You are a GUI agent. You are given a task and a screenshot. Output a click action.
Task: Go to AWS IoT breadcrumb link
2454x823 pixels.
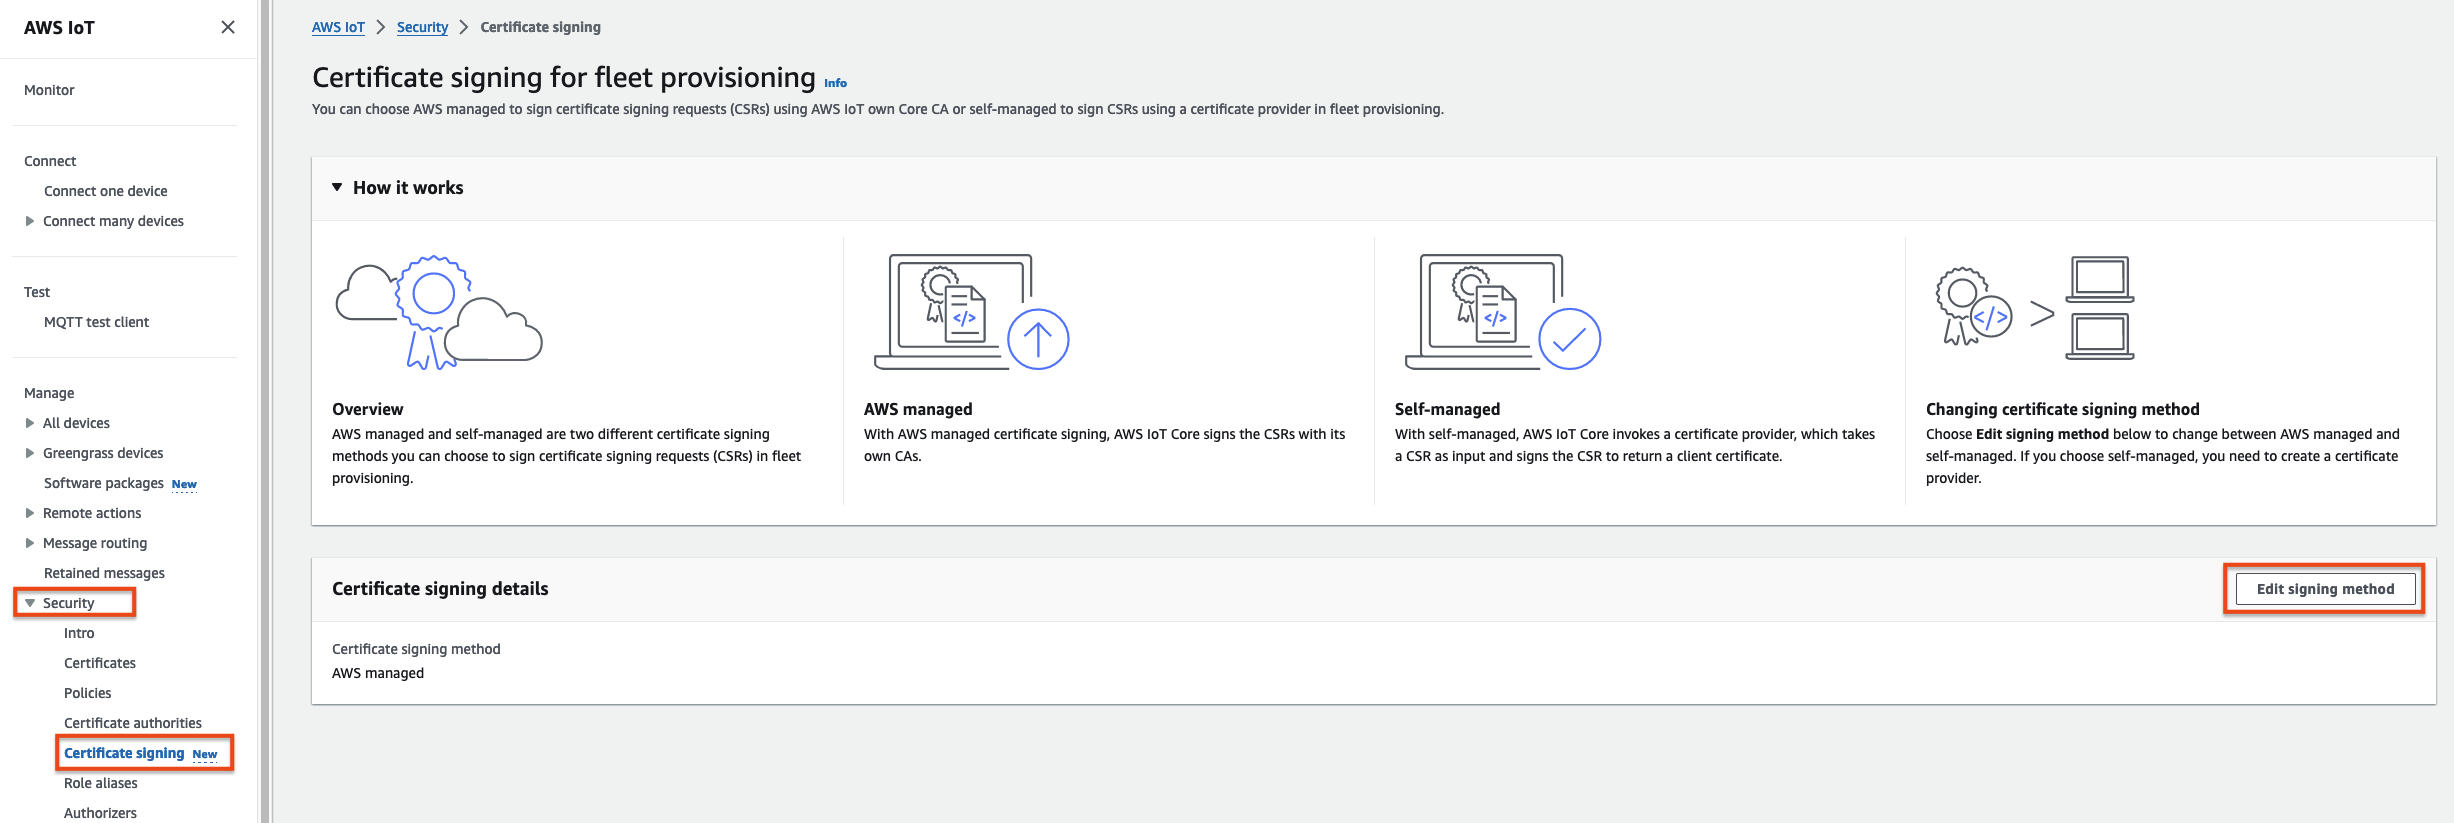(x=338, y=27)
